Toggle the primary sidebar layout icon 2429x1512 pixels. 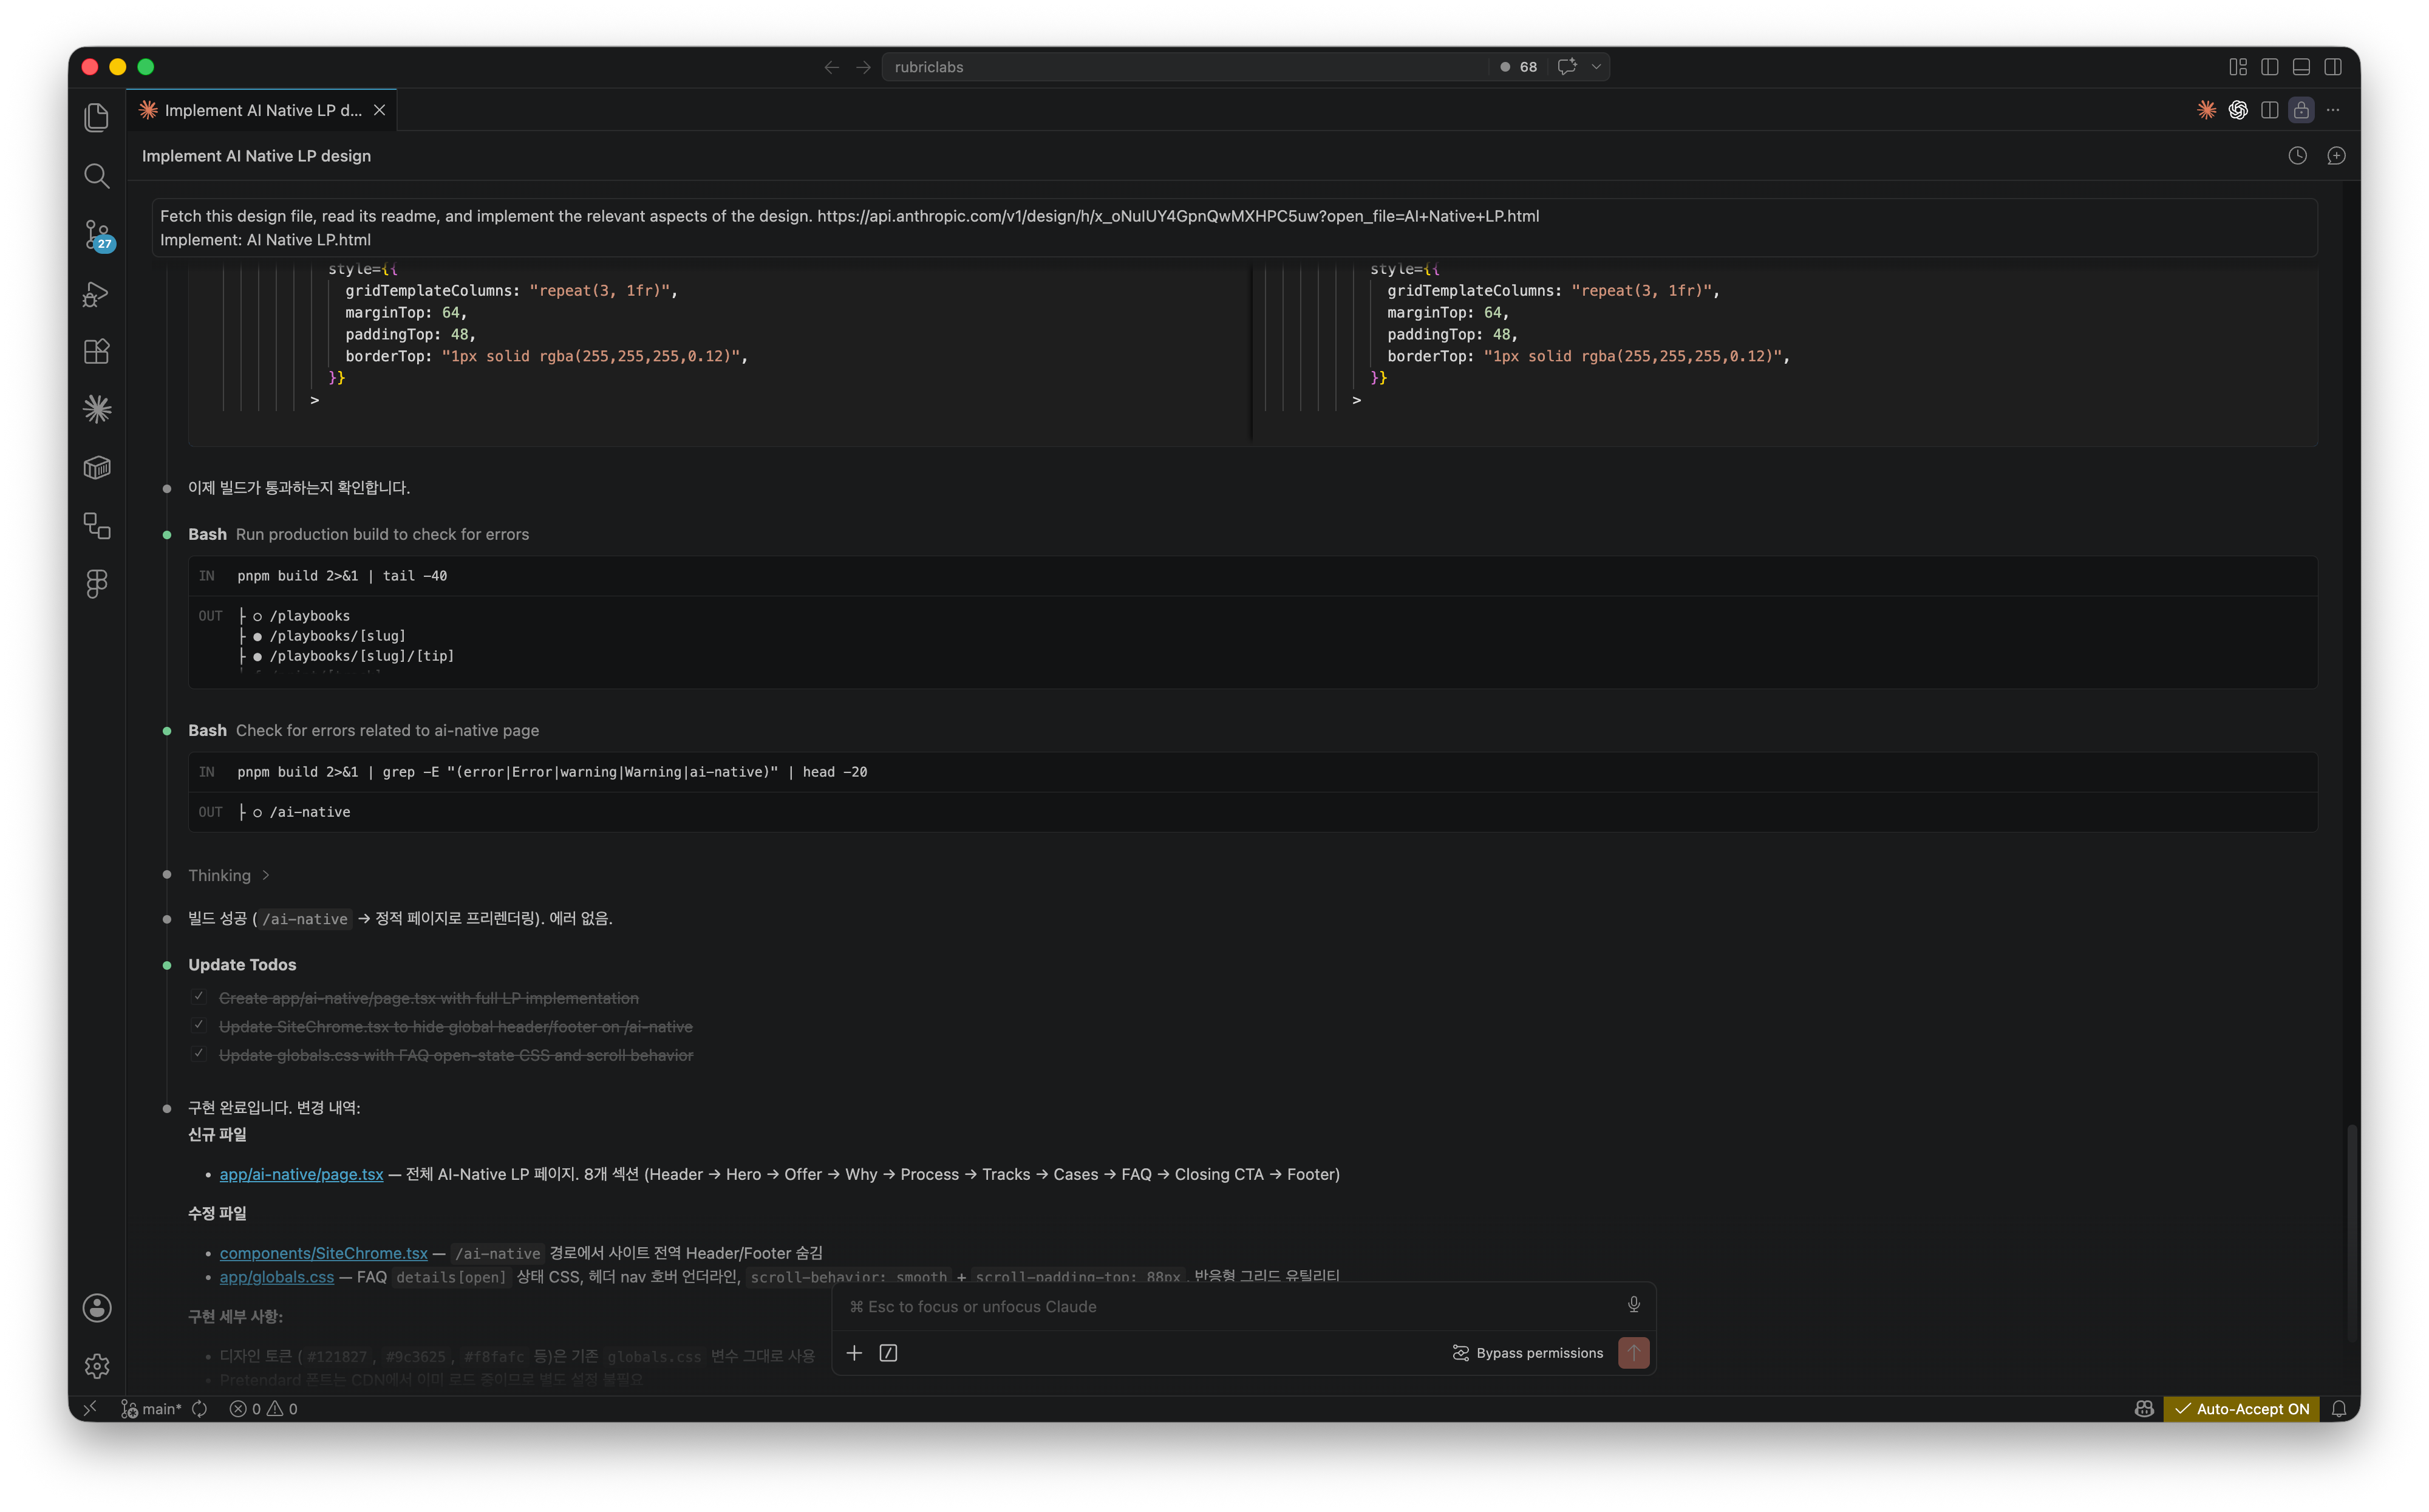point(2270,67)
